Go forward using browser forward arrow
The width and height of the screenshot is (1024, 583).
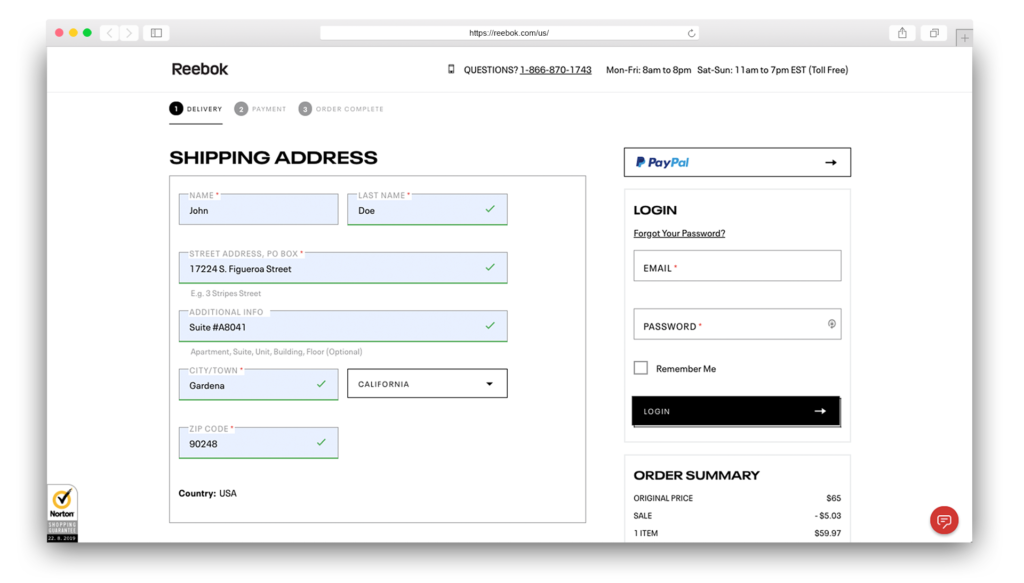129,33
